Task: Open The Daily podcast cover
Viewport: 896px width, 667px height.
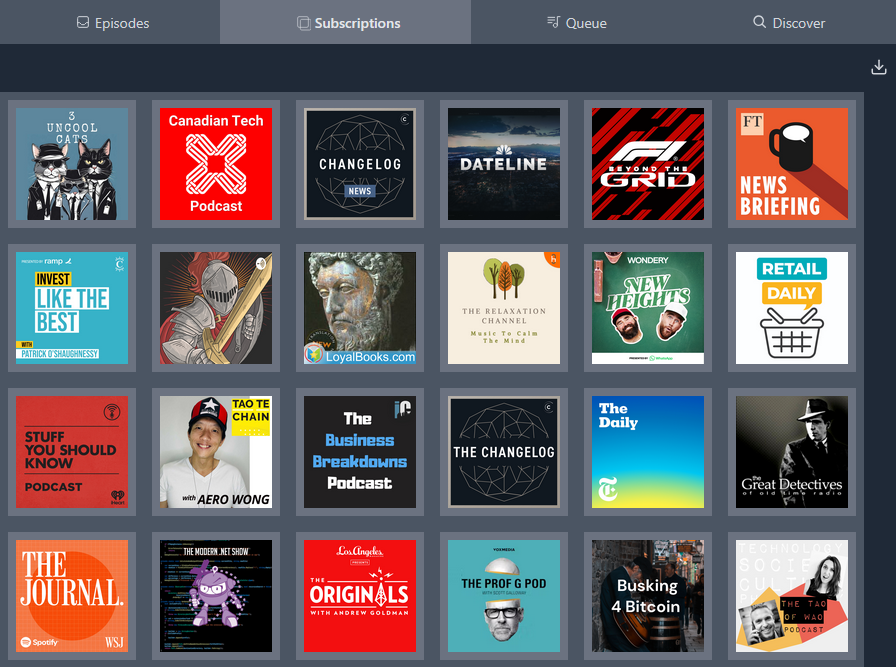Action: (648, 452)
